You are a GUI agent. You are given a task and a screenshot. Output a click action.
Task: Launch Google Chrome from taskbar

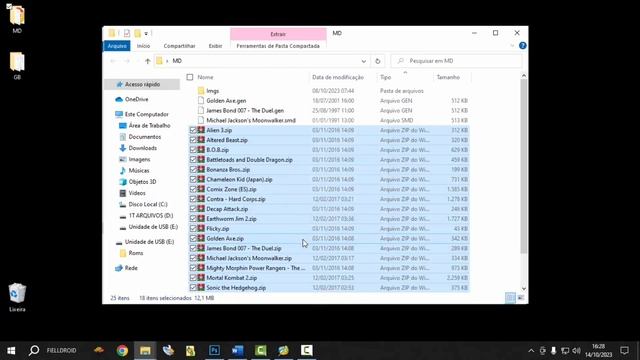pyautogui.click(x=122, y=350)
